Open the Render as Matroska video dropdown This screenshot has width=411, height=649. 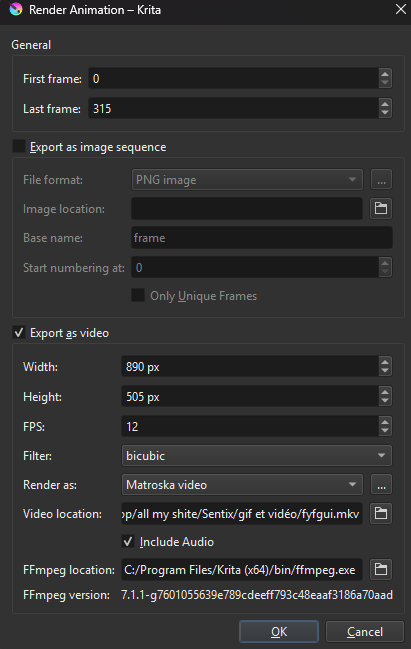[242, 485]
